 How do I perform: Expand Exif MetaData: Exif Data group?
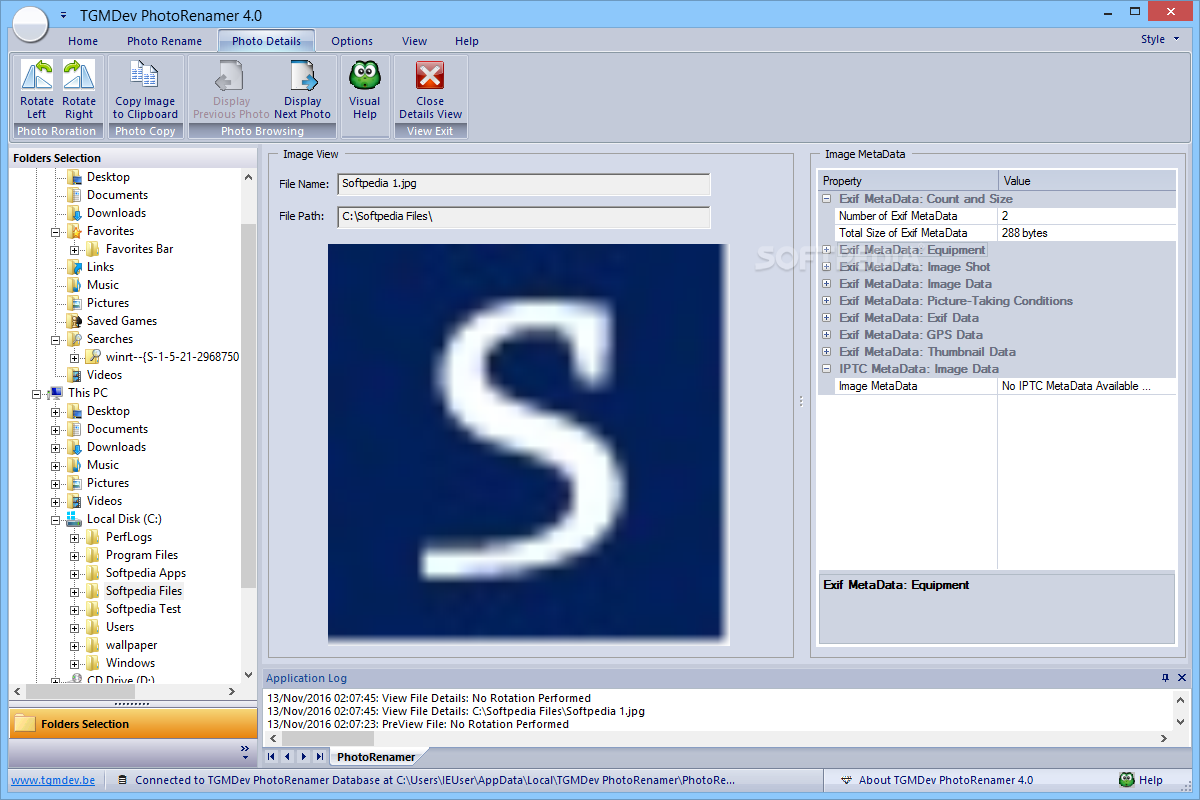click(827, 318)
